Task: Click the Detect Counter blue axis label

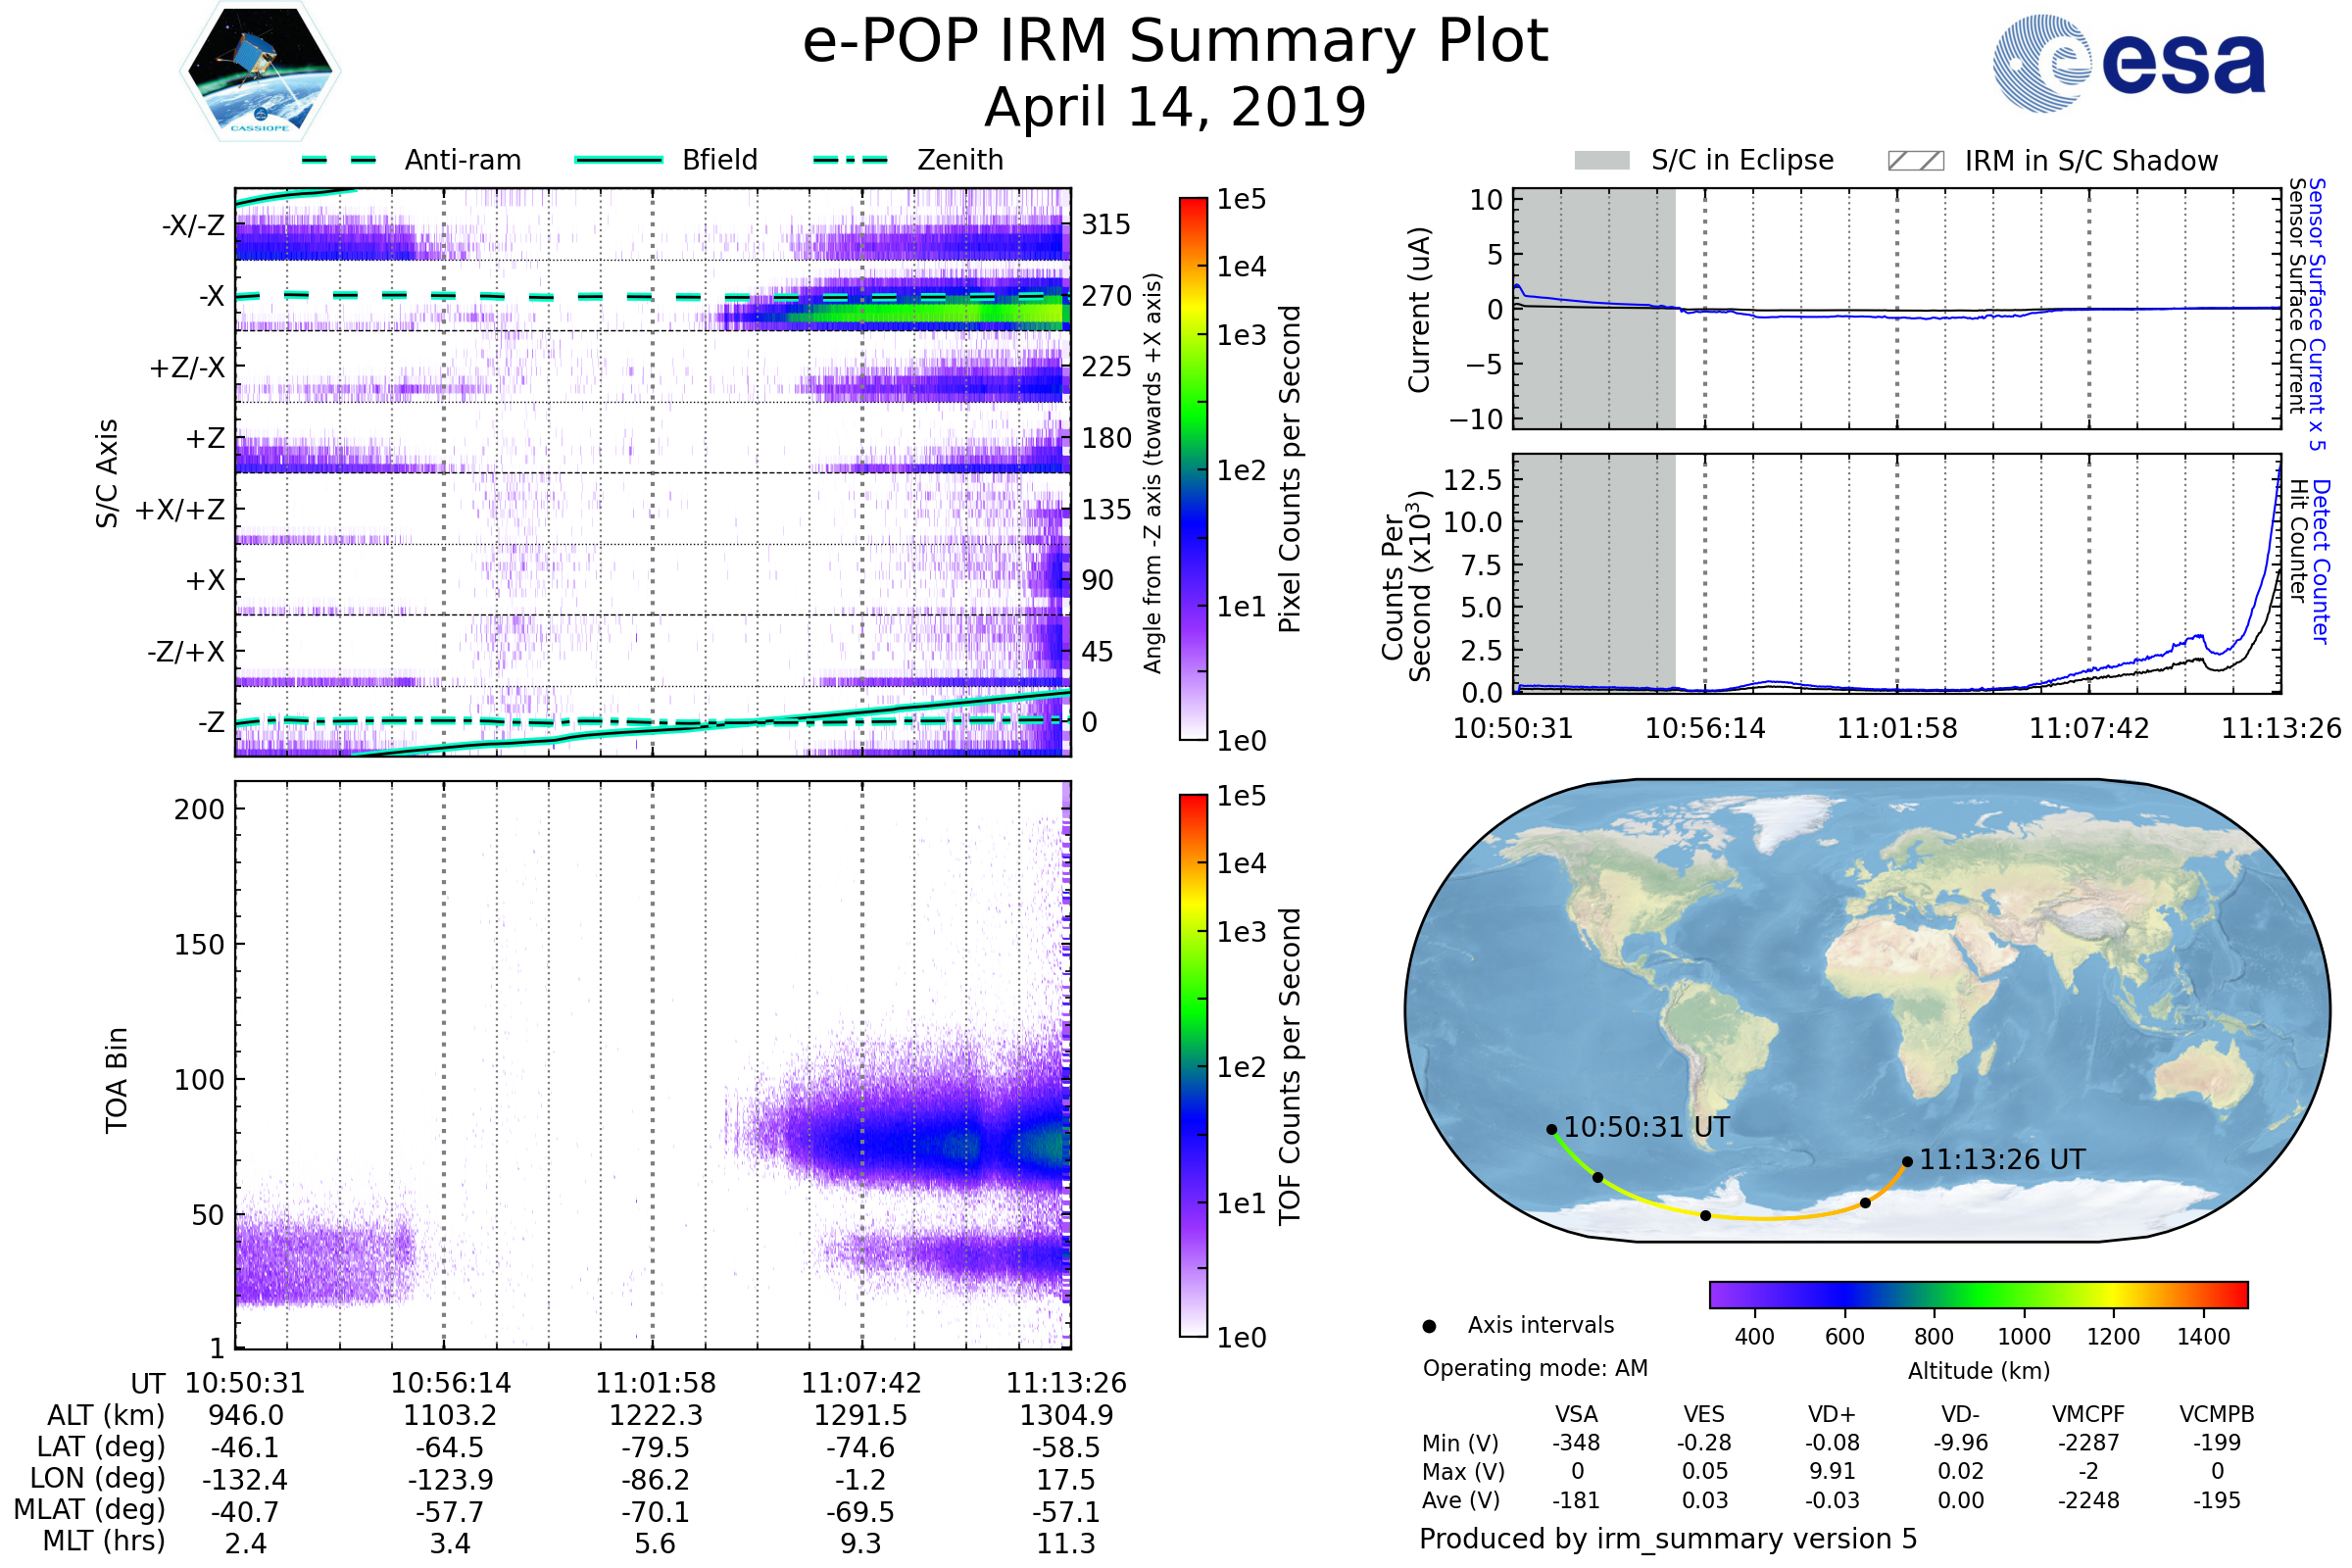Action: [2321, 561]
